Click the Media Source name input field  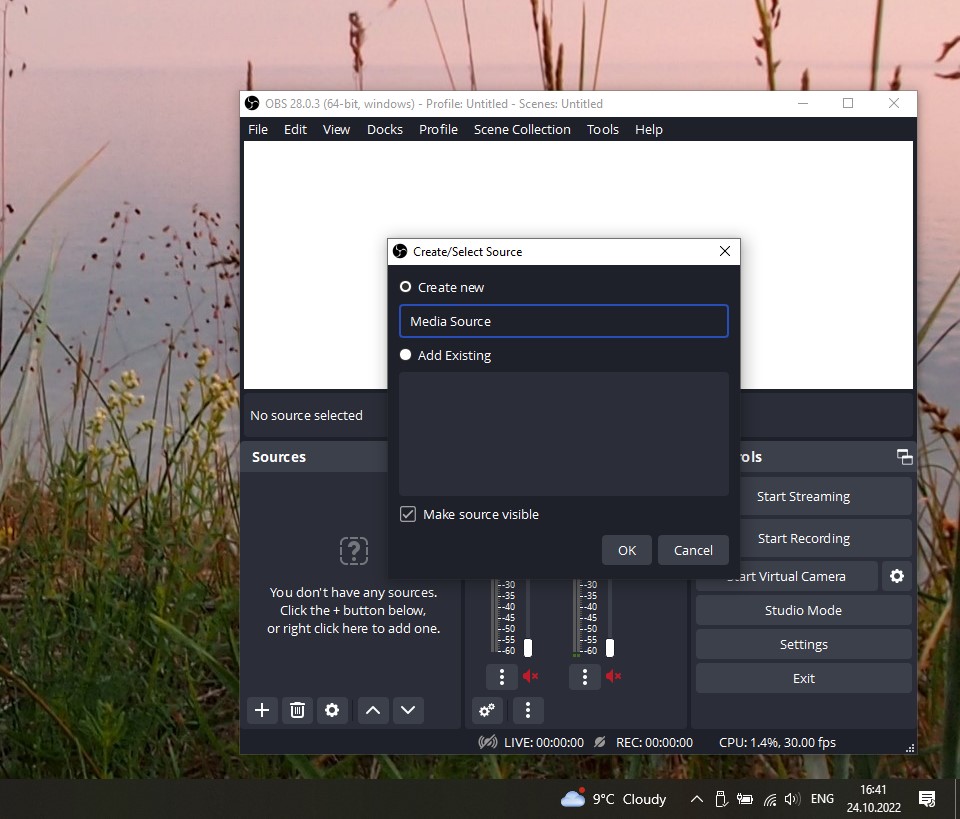pos(563,321)
